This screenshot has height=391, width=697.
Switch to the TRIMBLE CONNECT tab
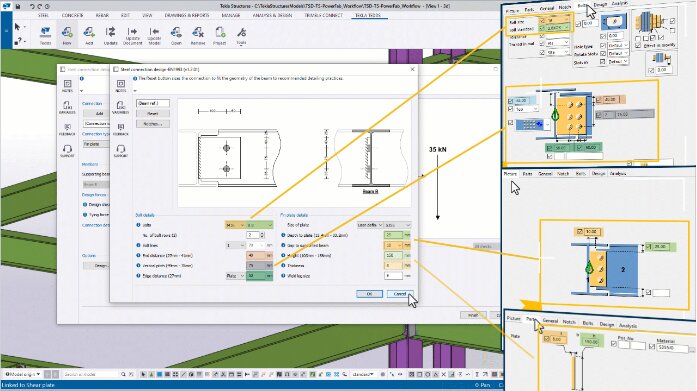pyautogui.click(x=323, y=16)
